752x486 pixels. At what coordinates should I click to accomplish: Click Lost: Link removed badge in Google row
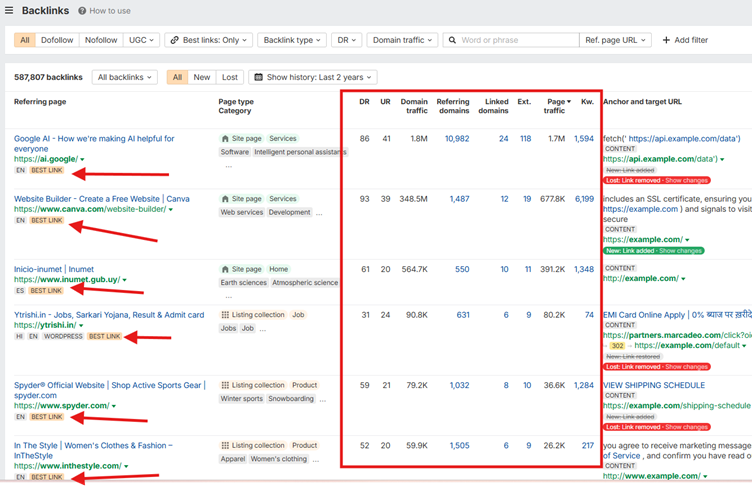tap(657, 180)
